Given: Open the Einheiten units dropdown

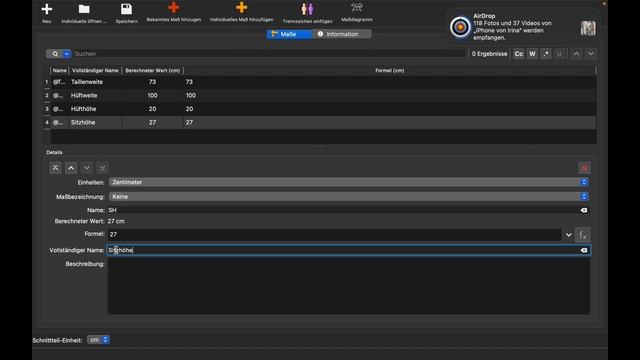Looking at the screenshot, I should [349, 182].
